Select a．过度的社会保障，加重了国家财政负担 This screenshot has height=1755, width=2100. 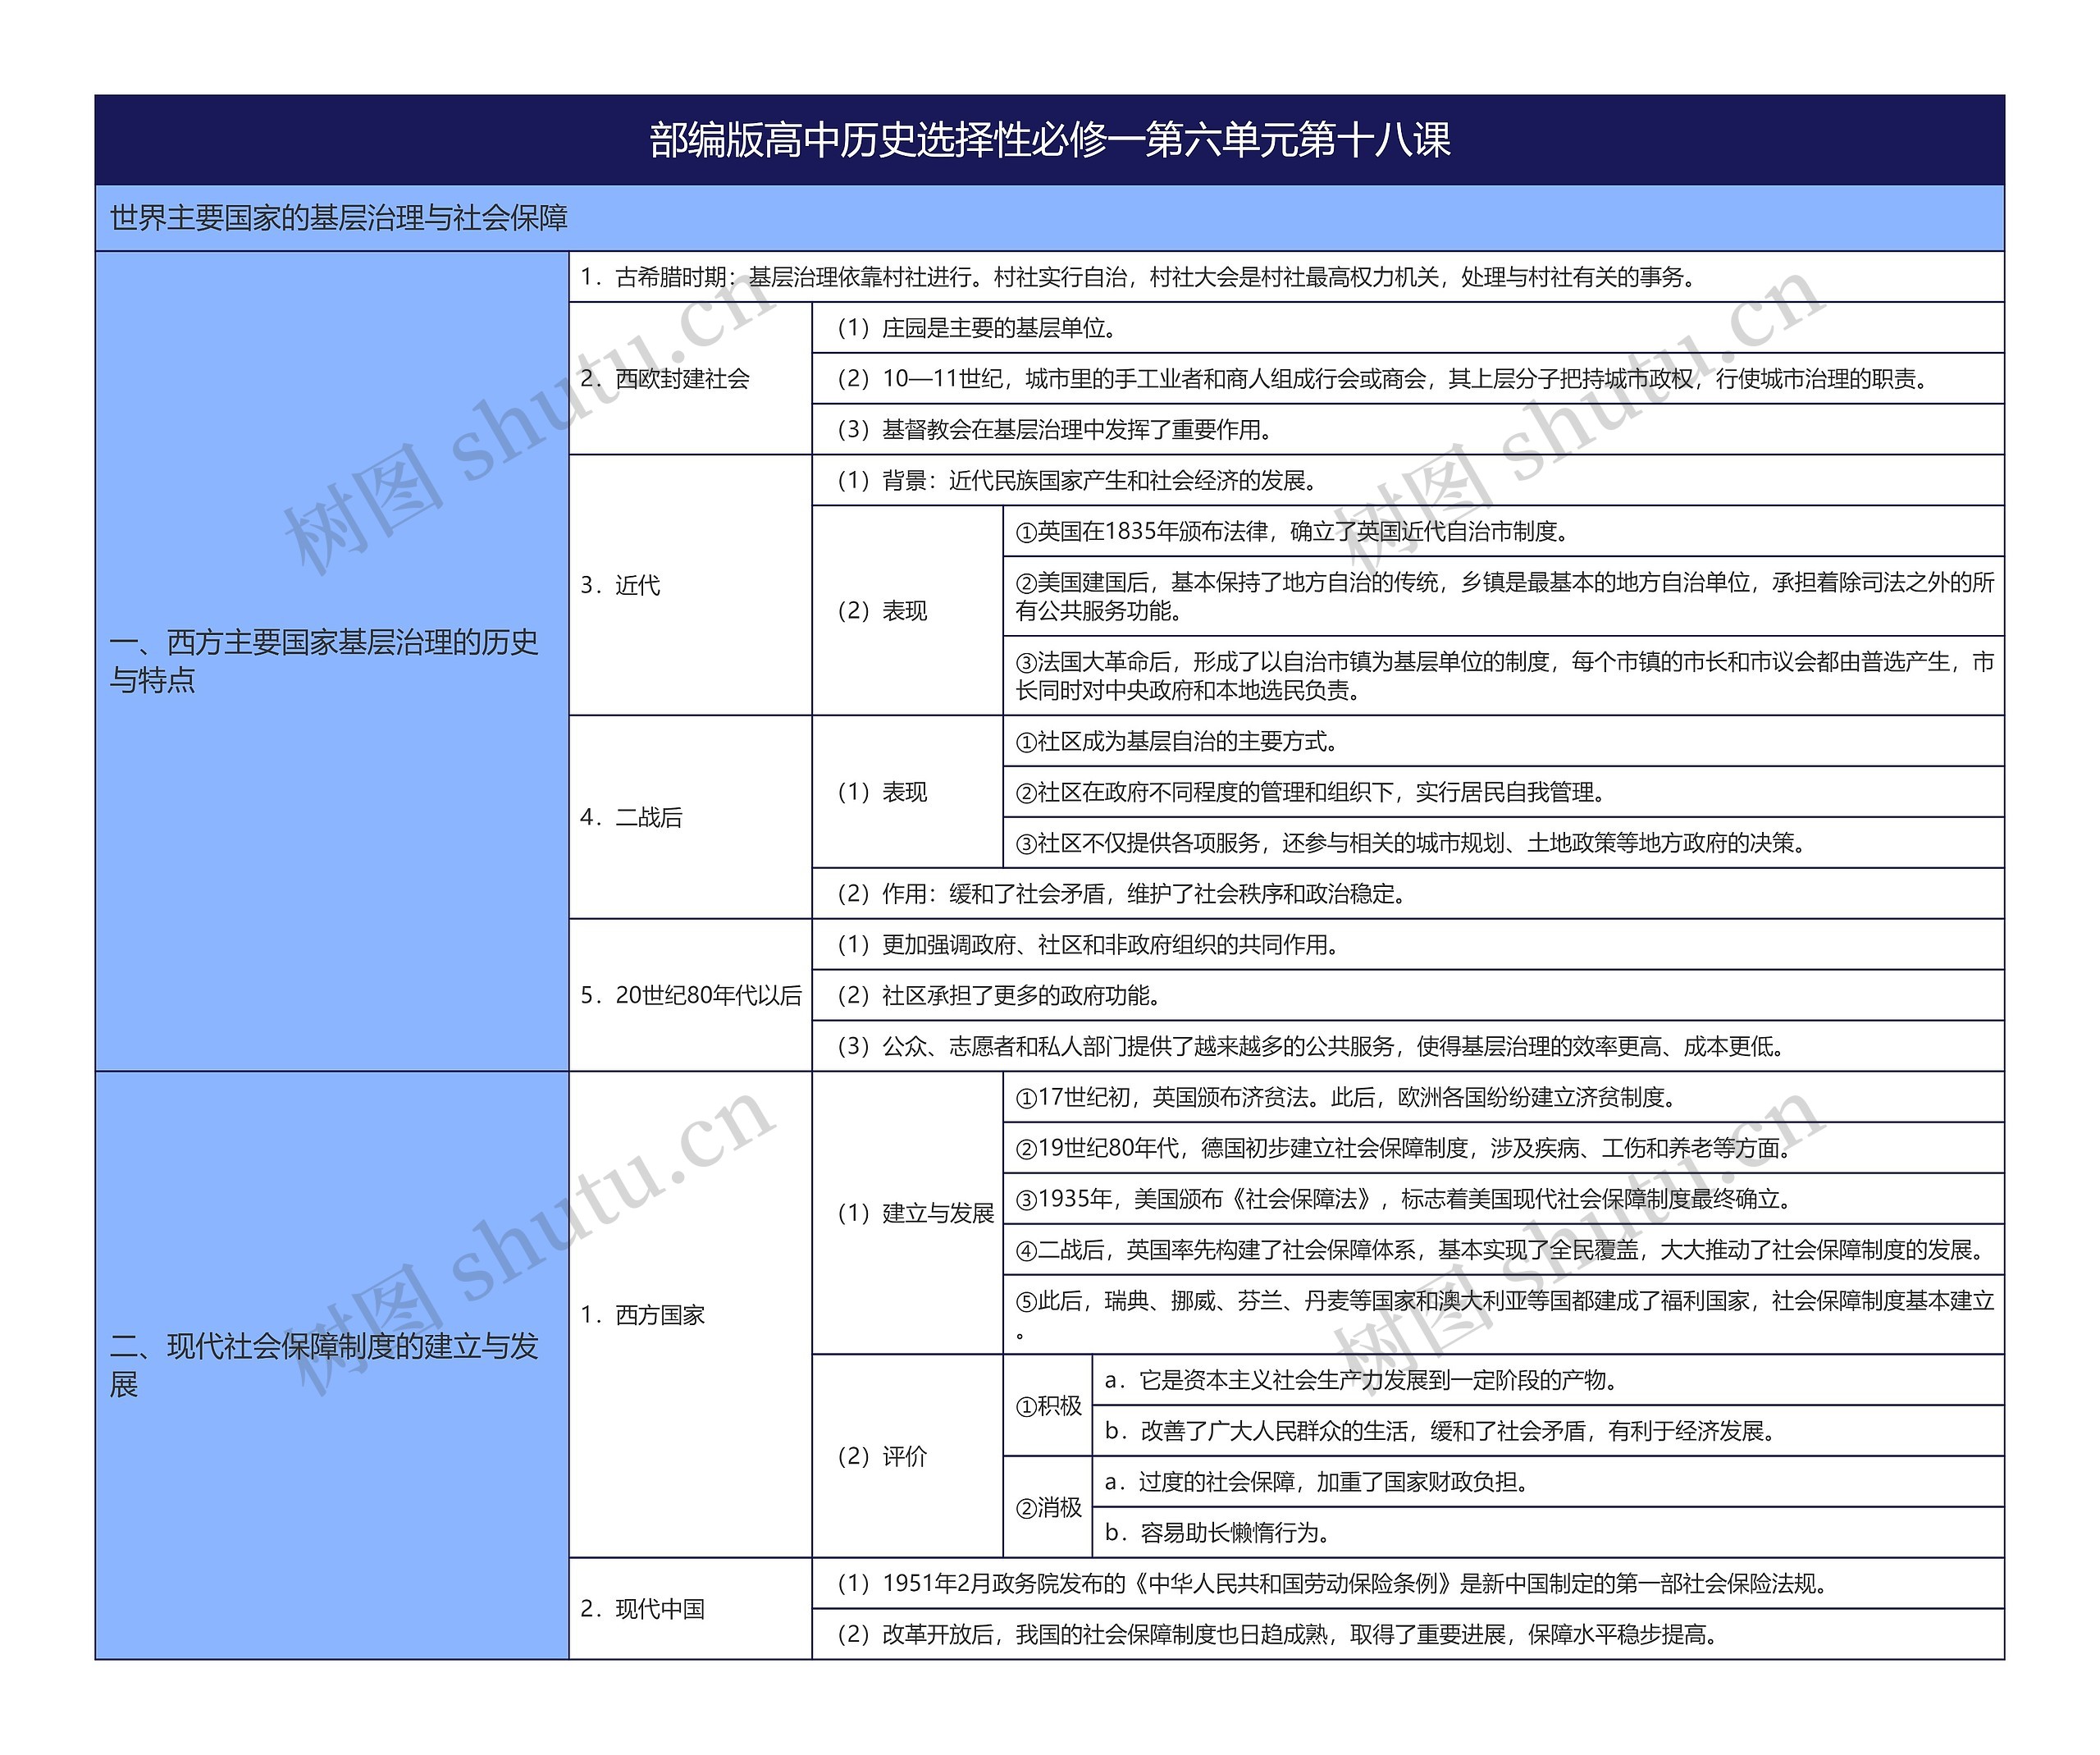1549,1482
